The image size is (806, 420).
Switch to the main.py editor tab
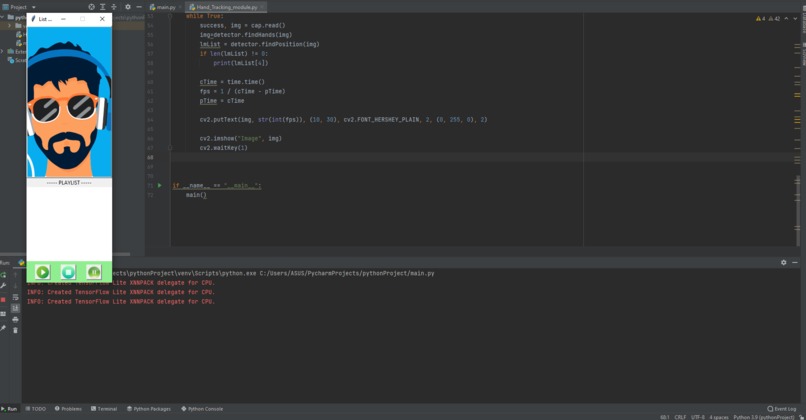(x=163, y=7)
